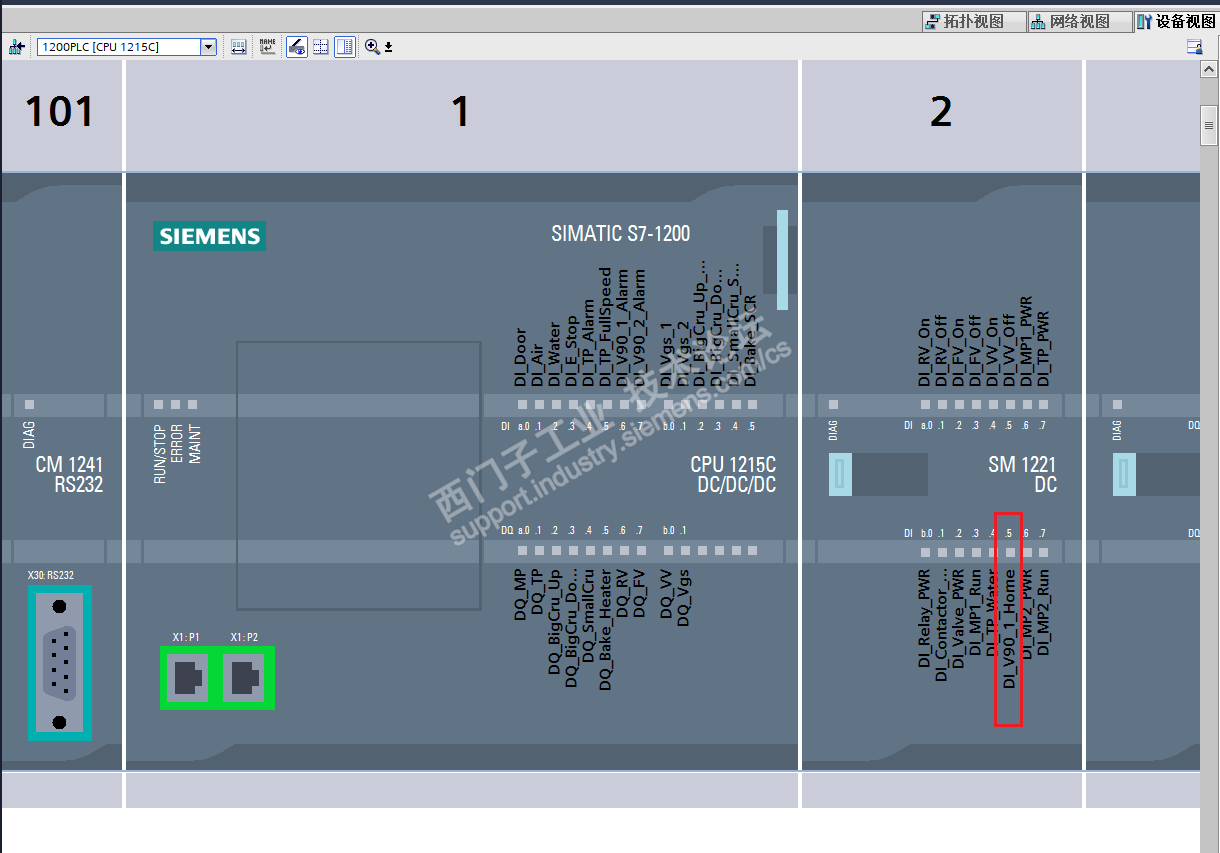The height and width of the screenshot is (853, 1220).
Task: Click the DI_Relay_PWR tag label
Action: [x=925, y=619]
